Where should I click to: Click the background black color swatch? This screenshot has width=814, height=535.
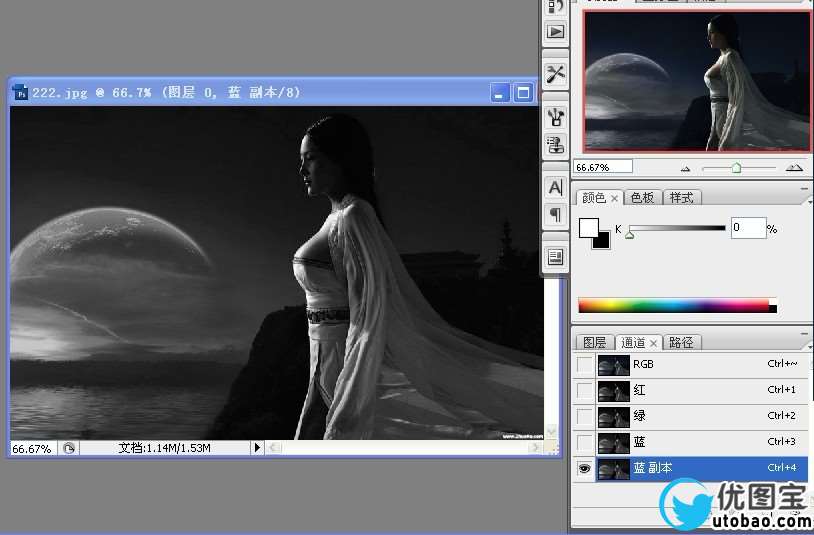pyautogui.click(x=602, y=241)
